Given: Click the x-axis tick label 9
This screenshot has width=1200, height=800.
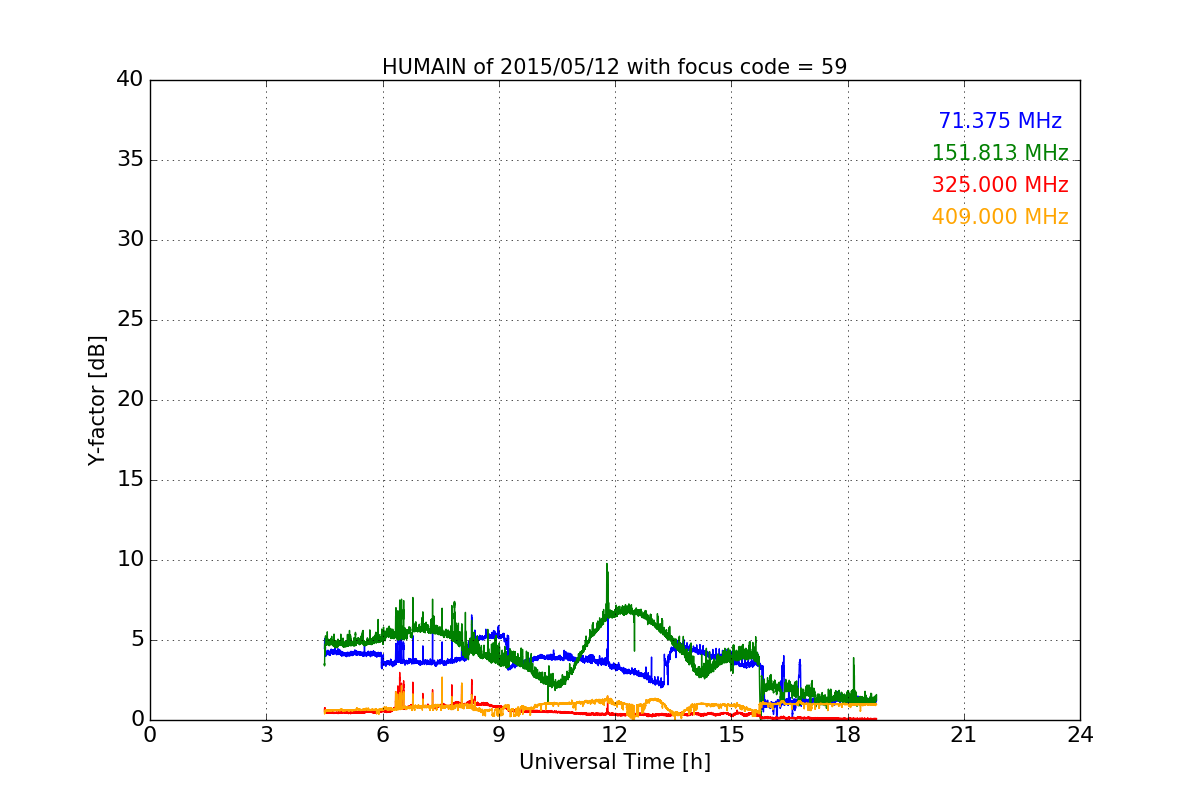Looking at the screenshot, I should tap(499, 734).
